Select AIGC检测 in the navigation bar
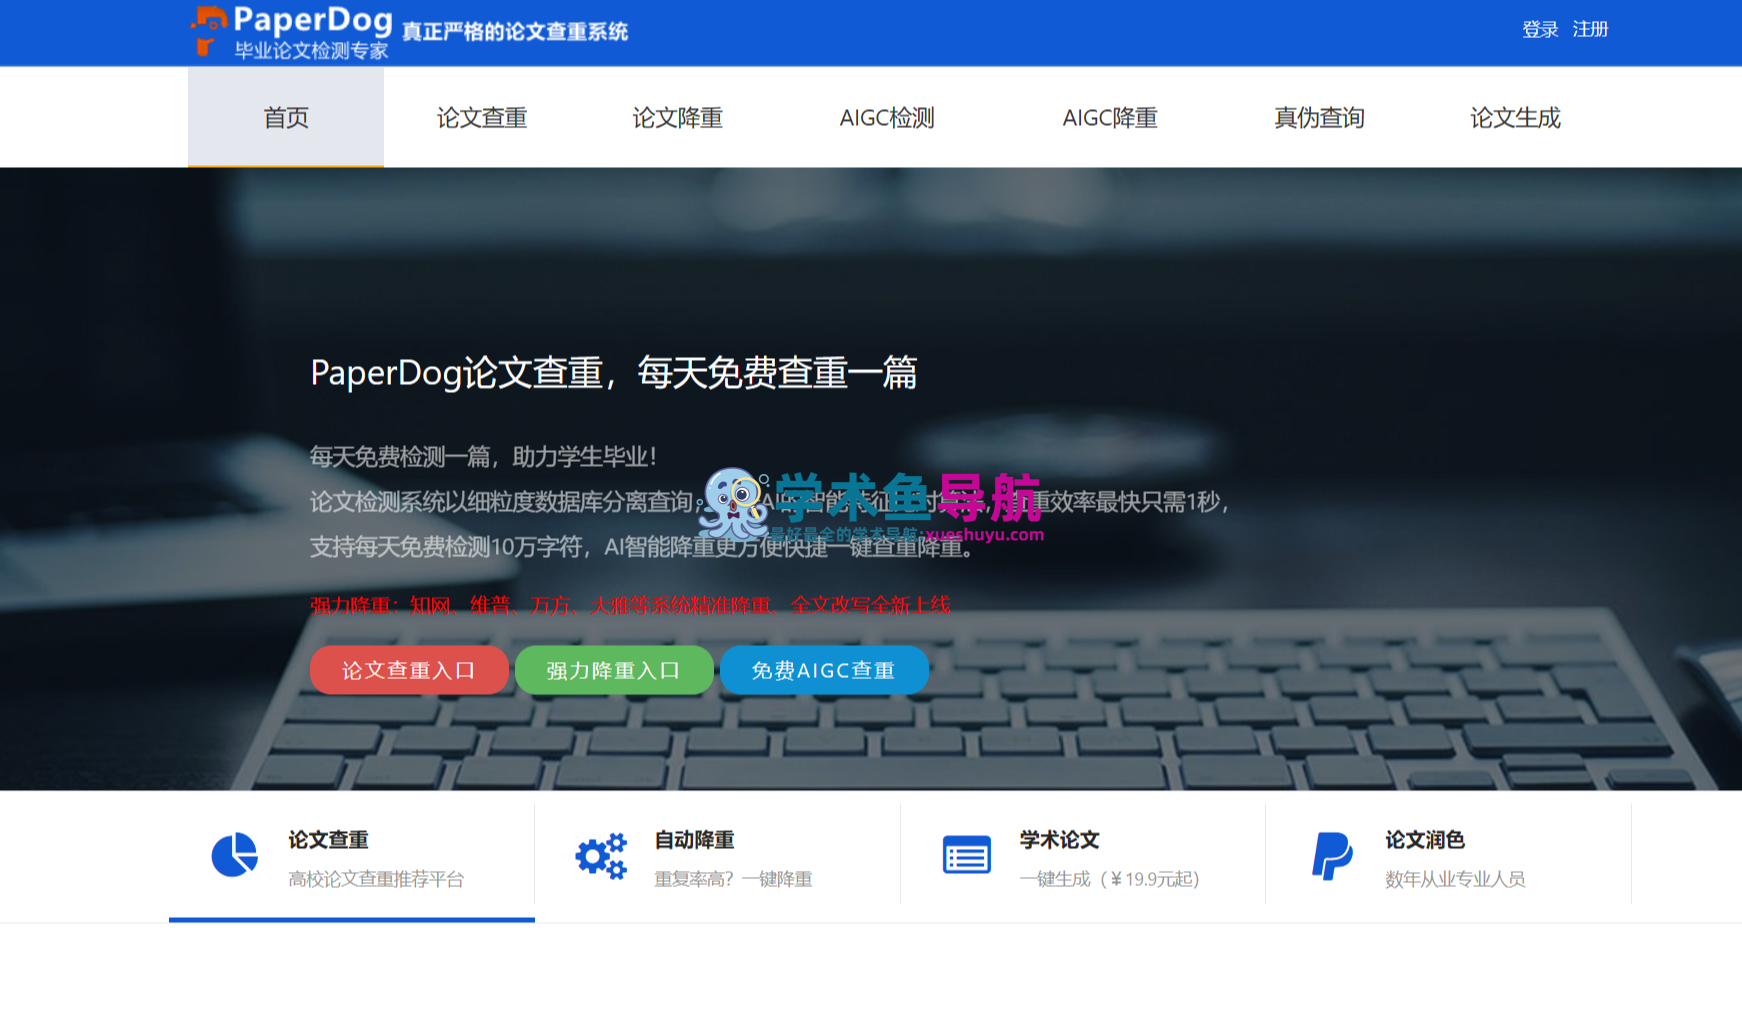This screenshot has height=1010, width=1742. pos(887,117)
